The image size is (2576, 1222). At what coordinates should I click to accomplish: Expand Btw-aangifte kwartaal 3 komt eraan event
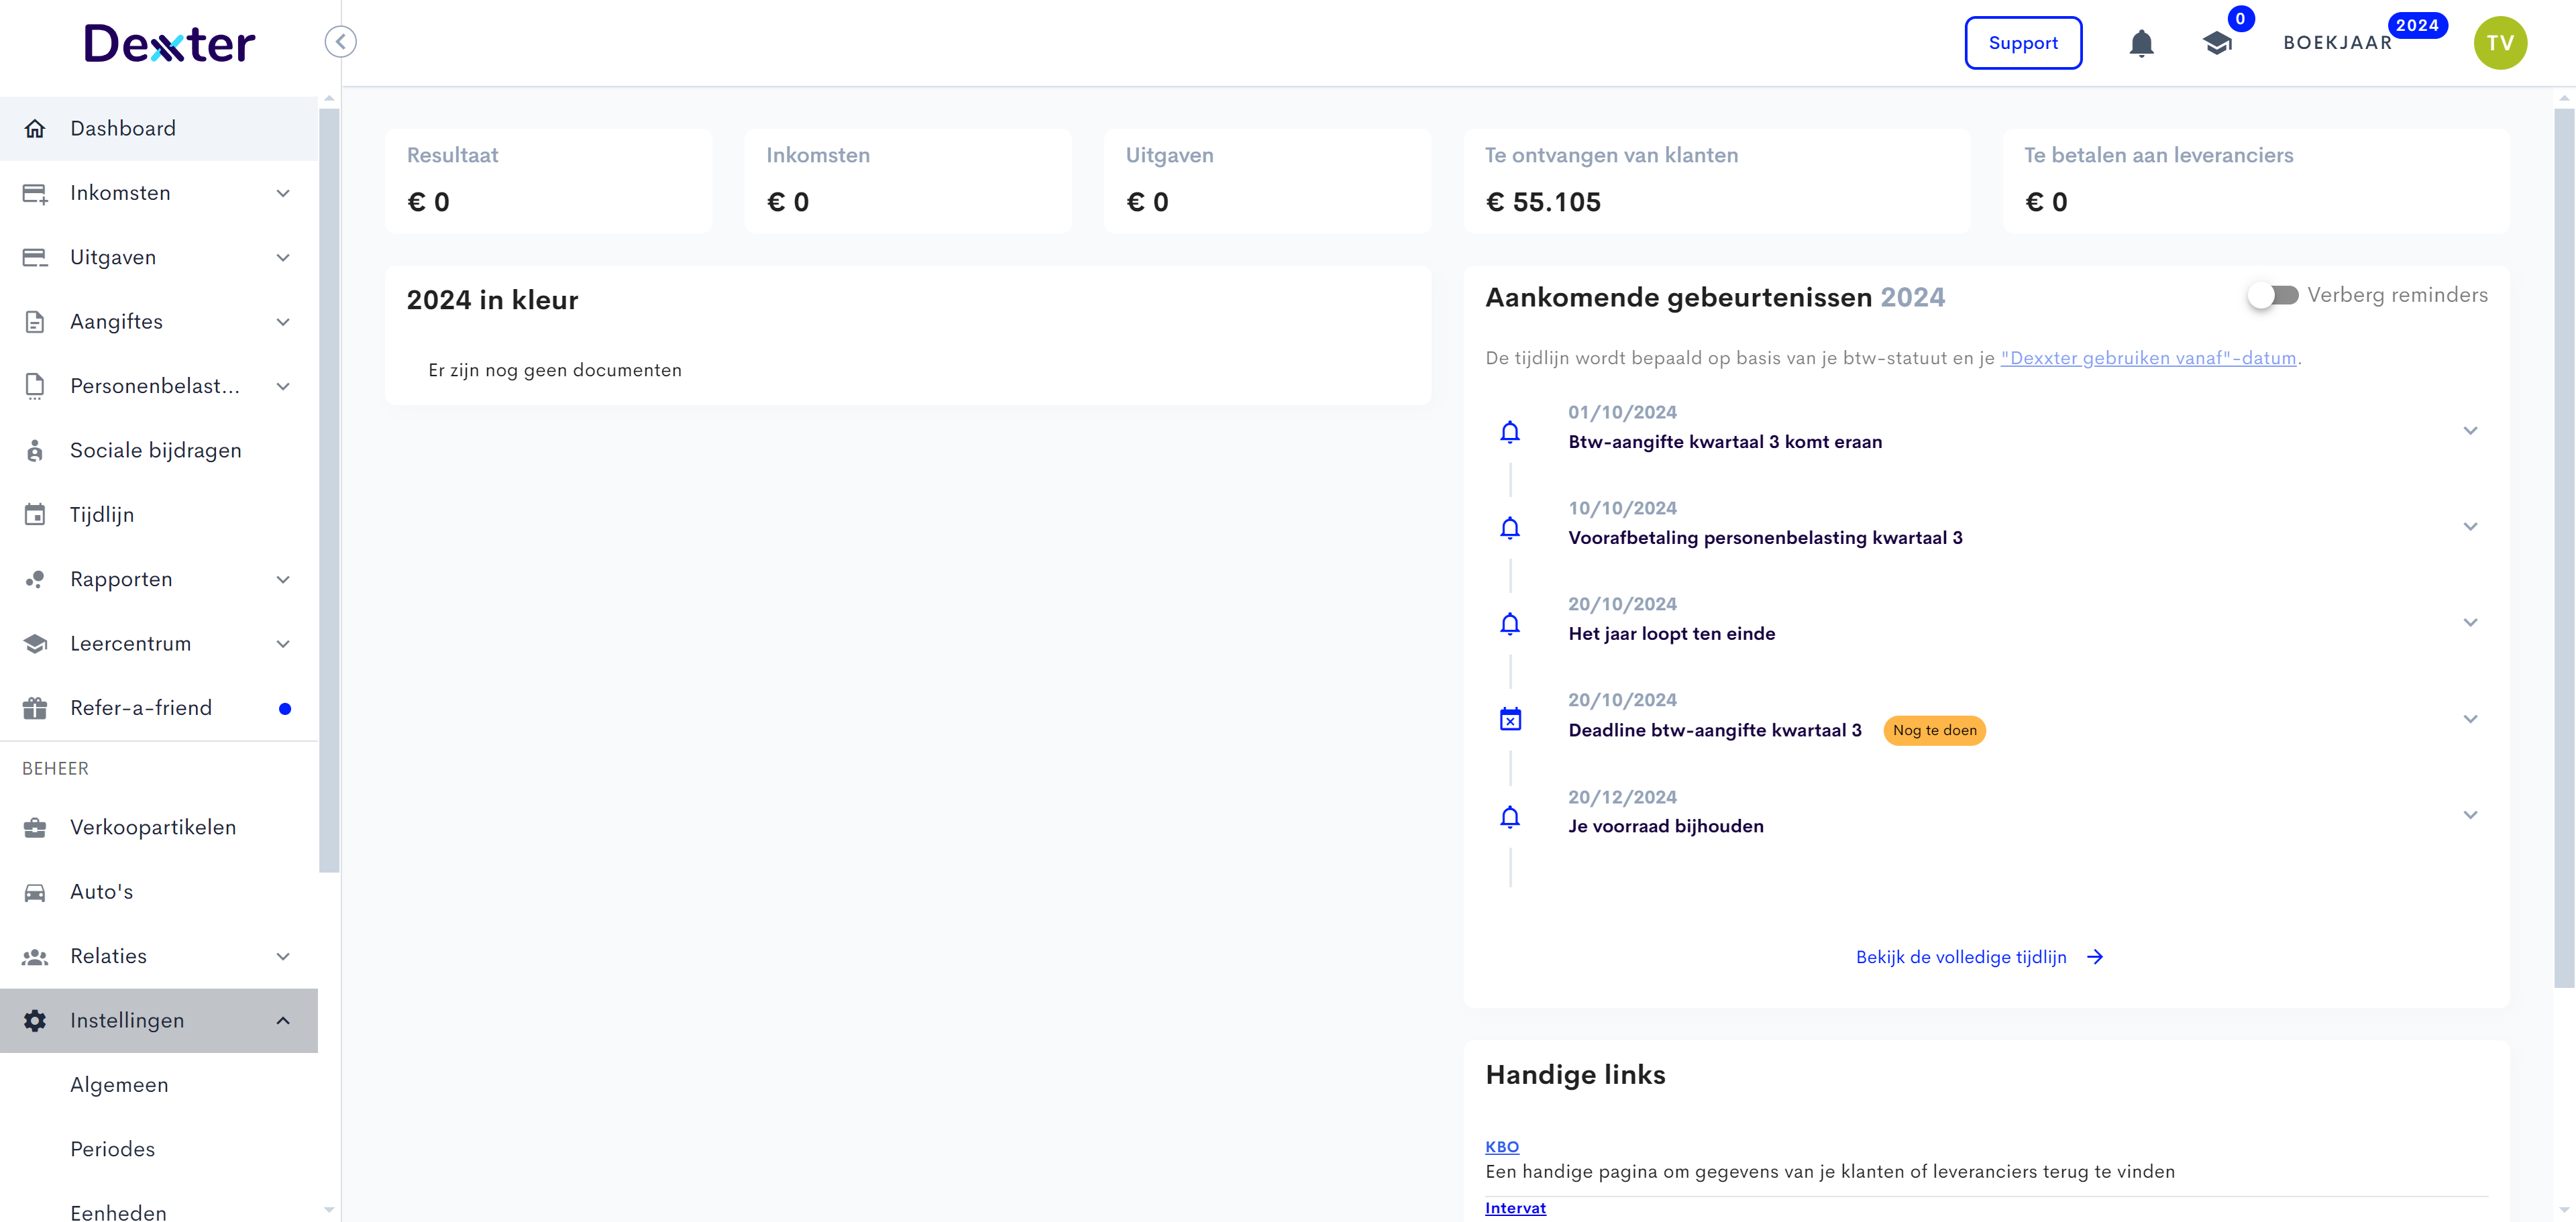click(x=2470, y=431)
